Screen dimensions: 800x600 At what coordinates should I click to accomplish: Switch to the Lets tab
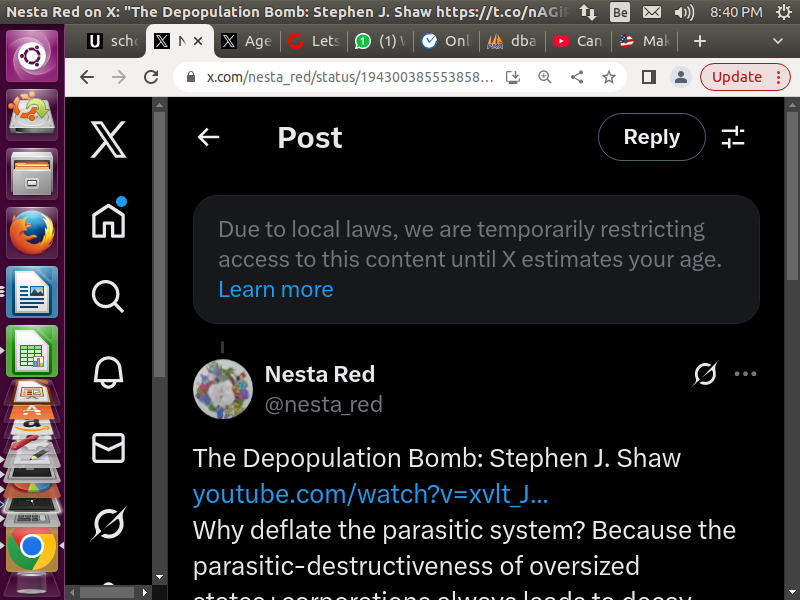click(314, 41)
